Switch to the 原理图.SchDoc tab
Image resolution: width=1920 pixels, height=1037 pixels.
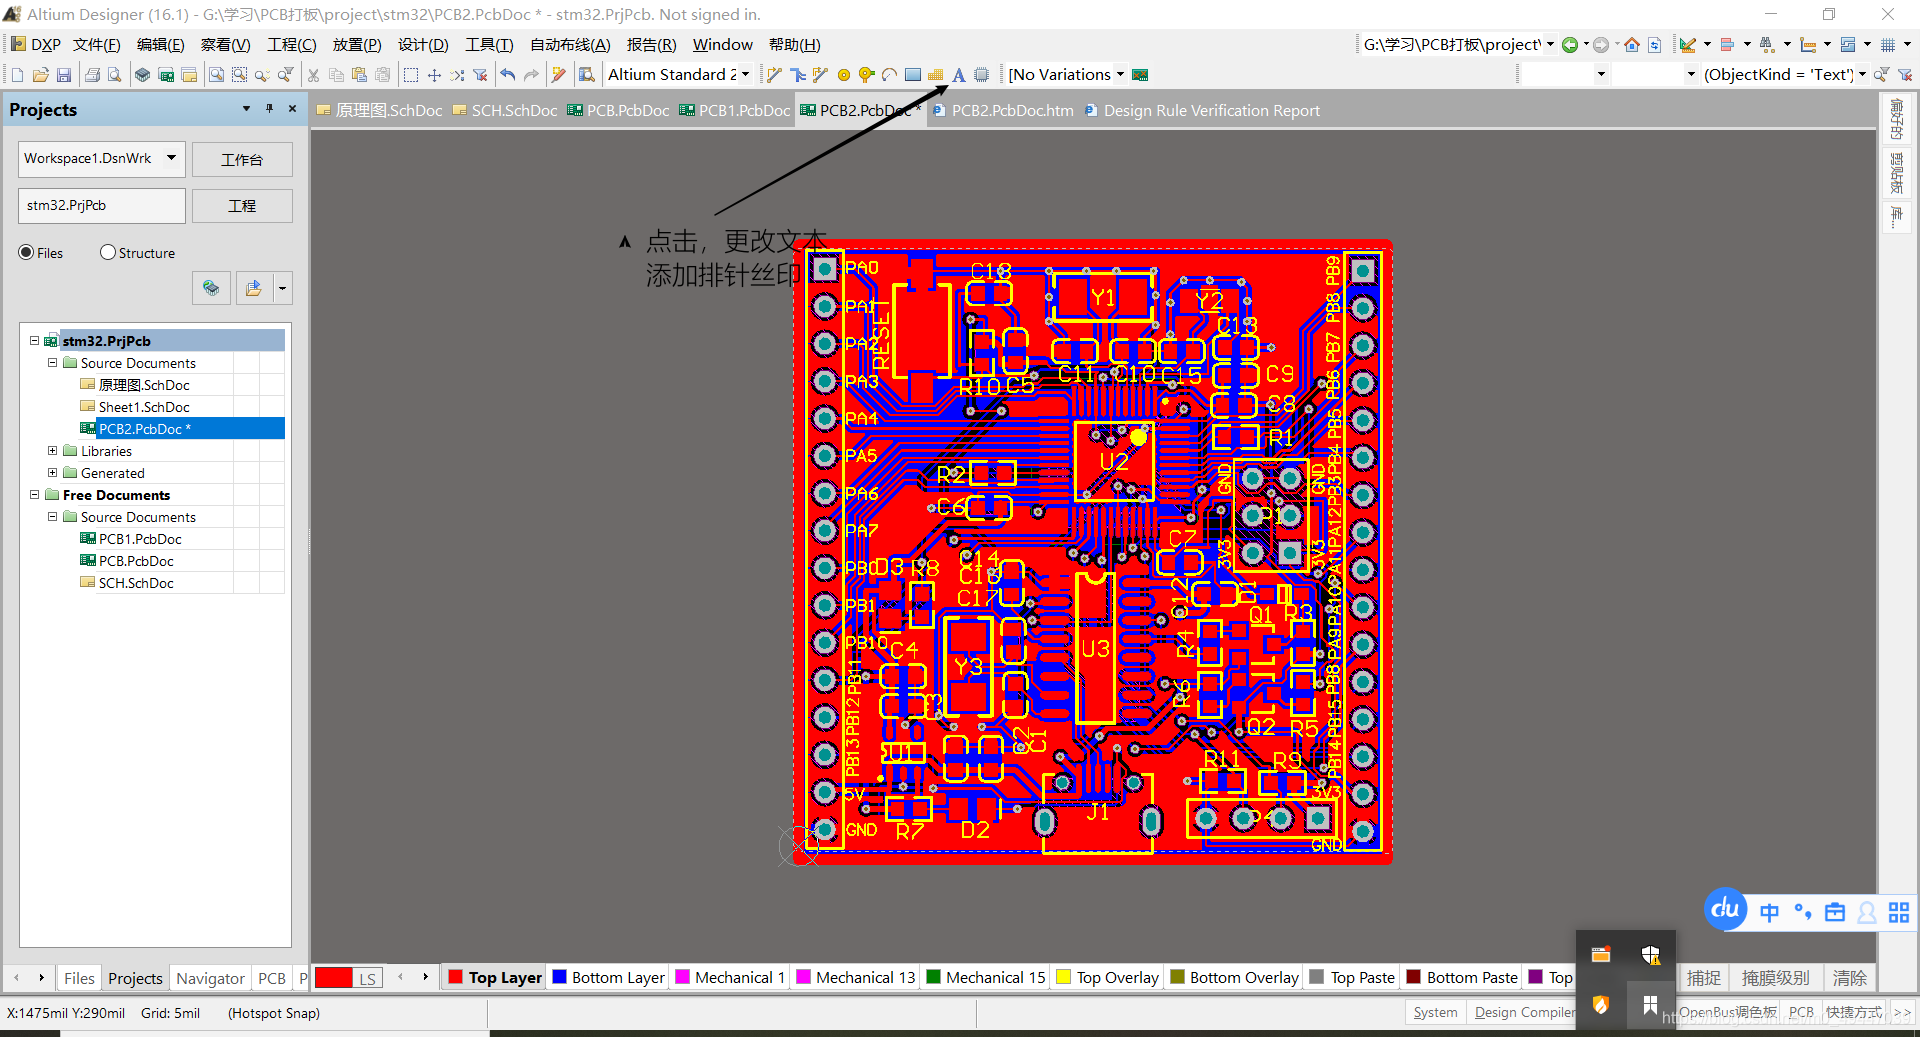click(x=379, y=111)
